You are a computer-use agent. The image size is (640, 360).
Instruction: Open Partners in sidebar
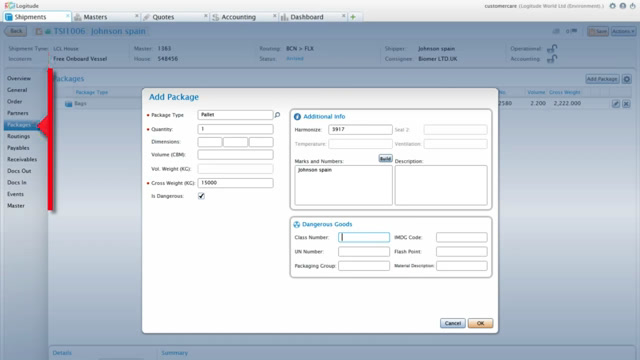(x=18, y=113)
